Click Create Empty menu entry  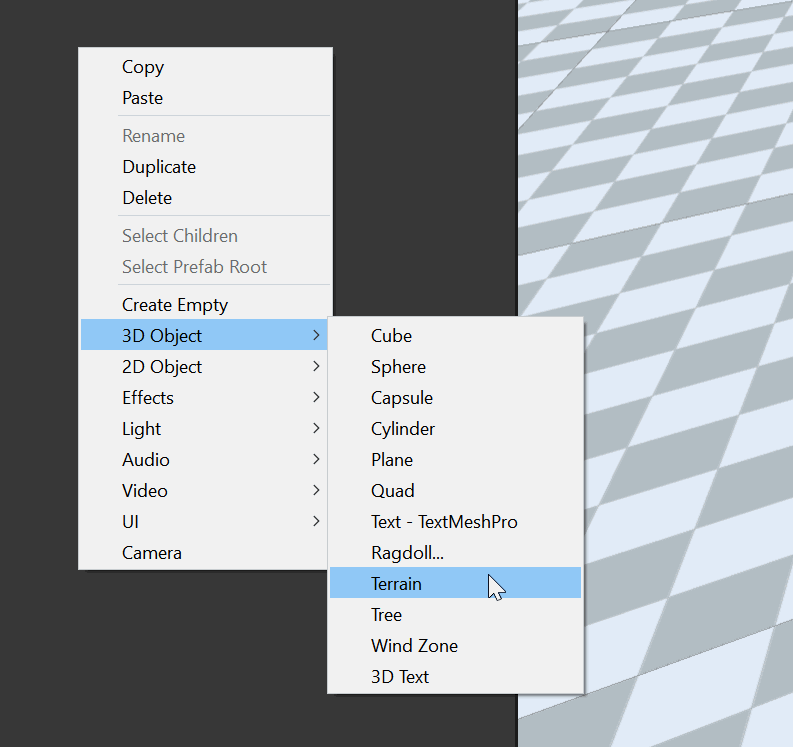click(x=175, y=305)
